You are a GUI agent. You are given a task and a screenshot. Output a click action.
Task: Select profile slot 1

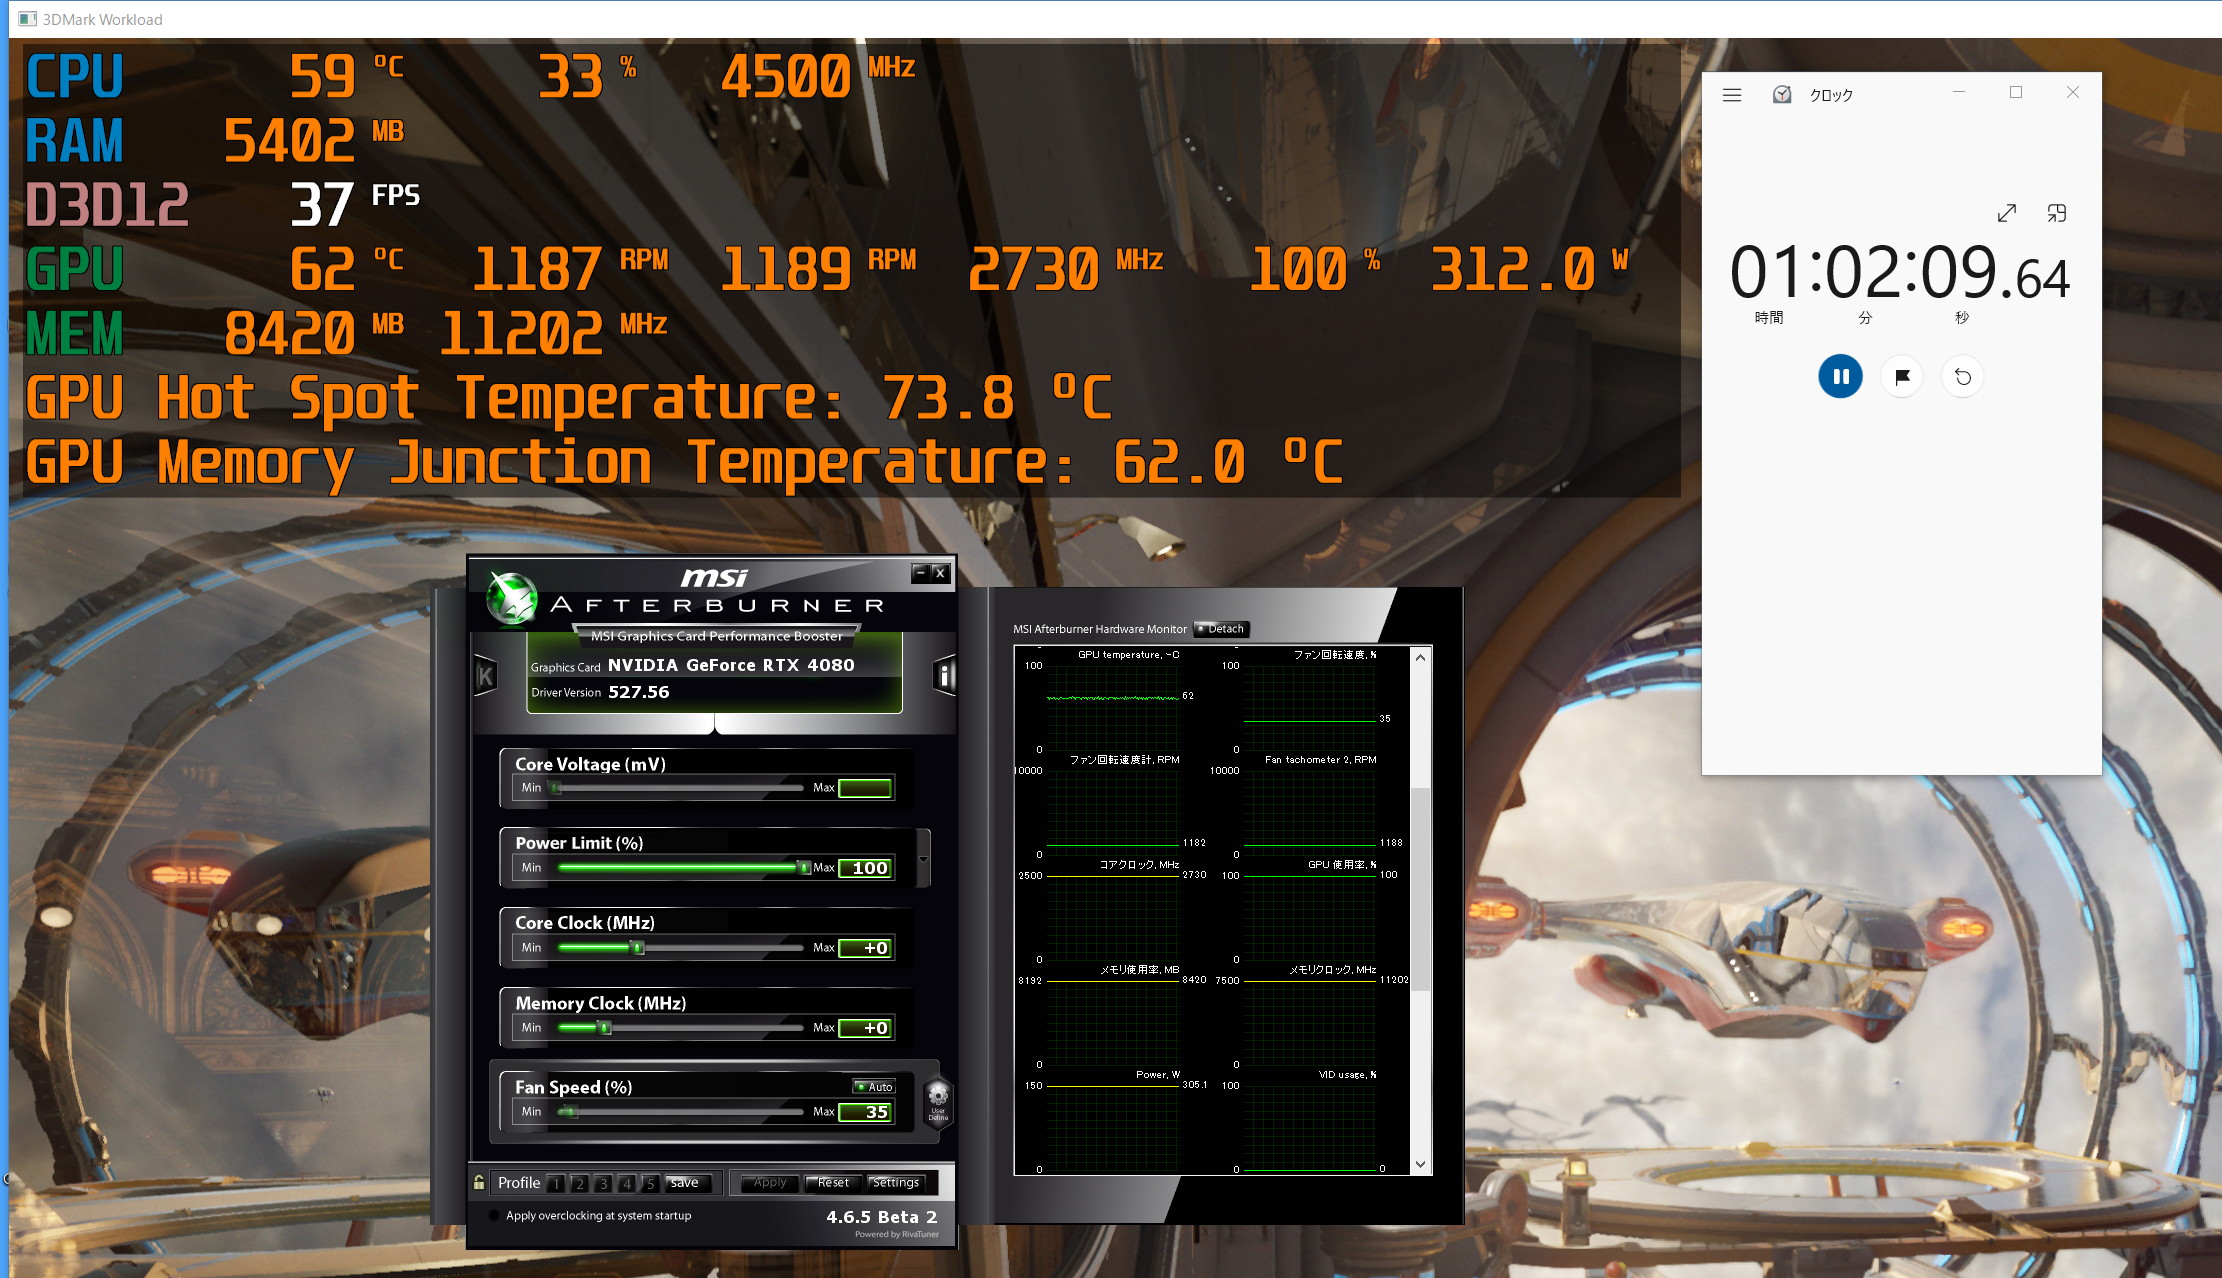556,1183
